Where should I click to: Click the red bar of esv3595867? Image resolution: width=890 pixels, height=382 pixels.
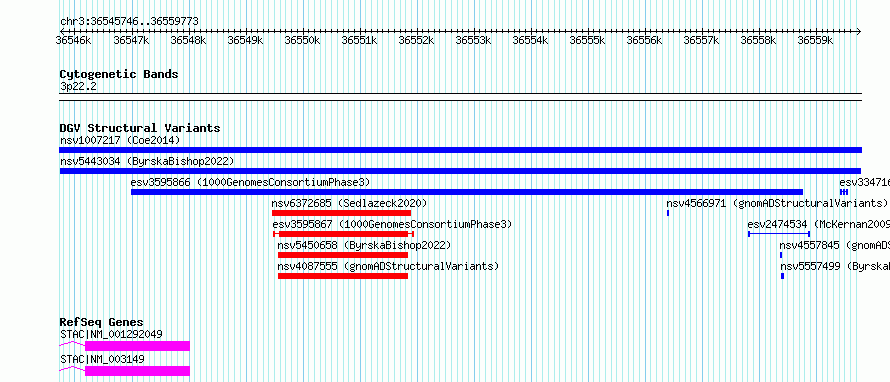point(343,234)
